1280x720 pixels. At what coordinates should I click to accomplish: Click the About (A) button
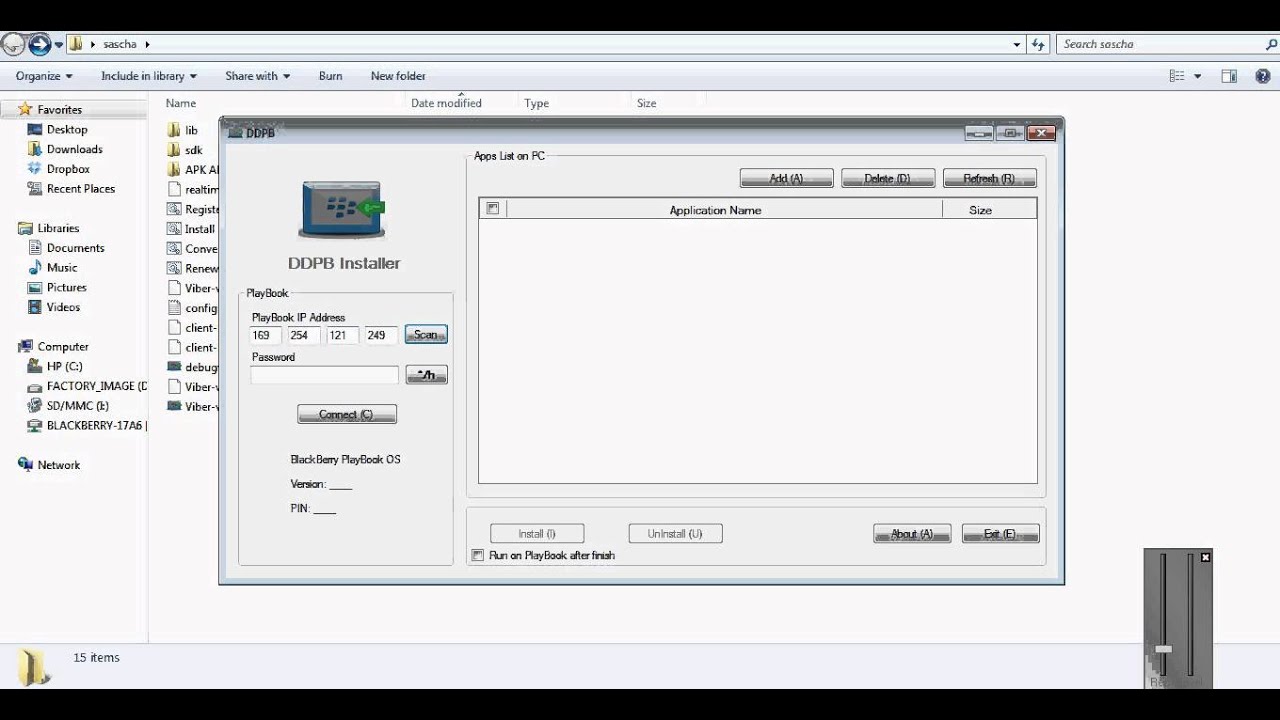click(x=912, y=534)
